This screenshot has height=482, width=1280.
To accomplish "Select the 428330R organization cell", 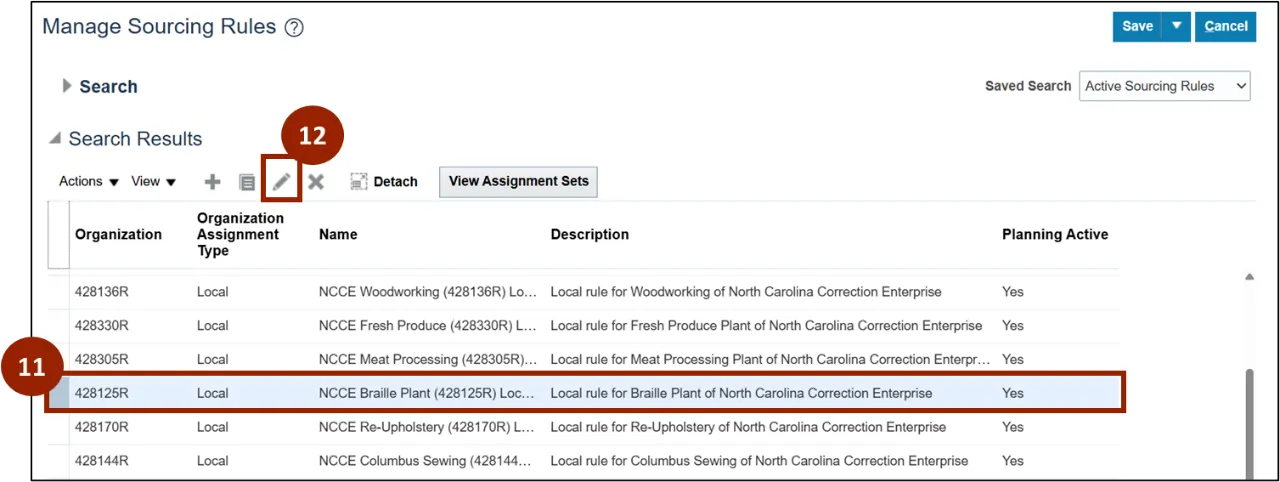I will point(102,325).
